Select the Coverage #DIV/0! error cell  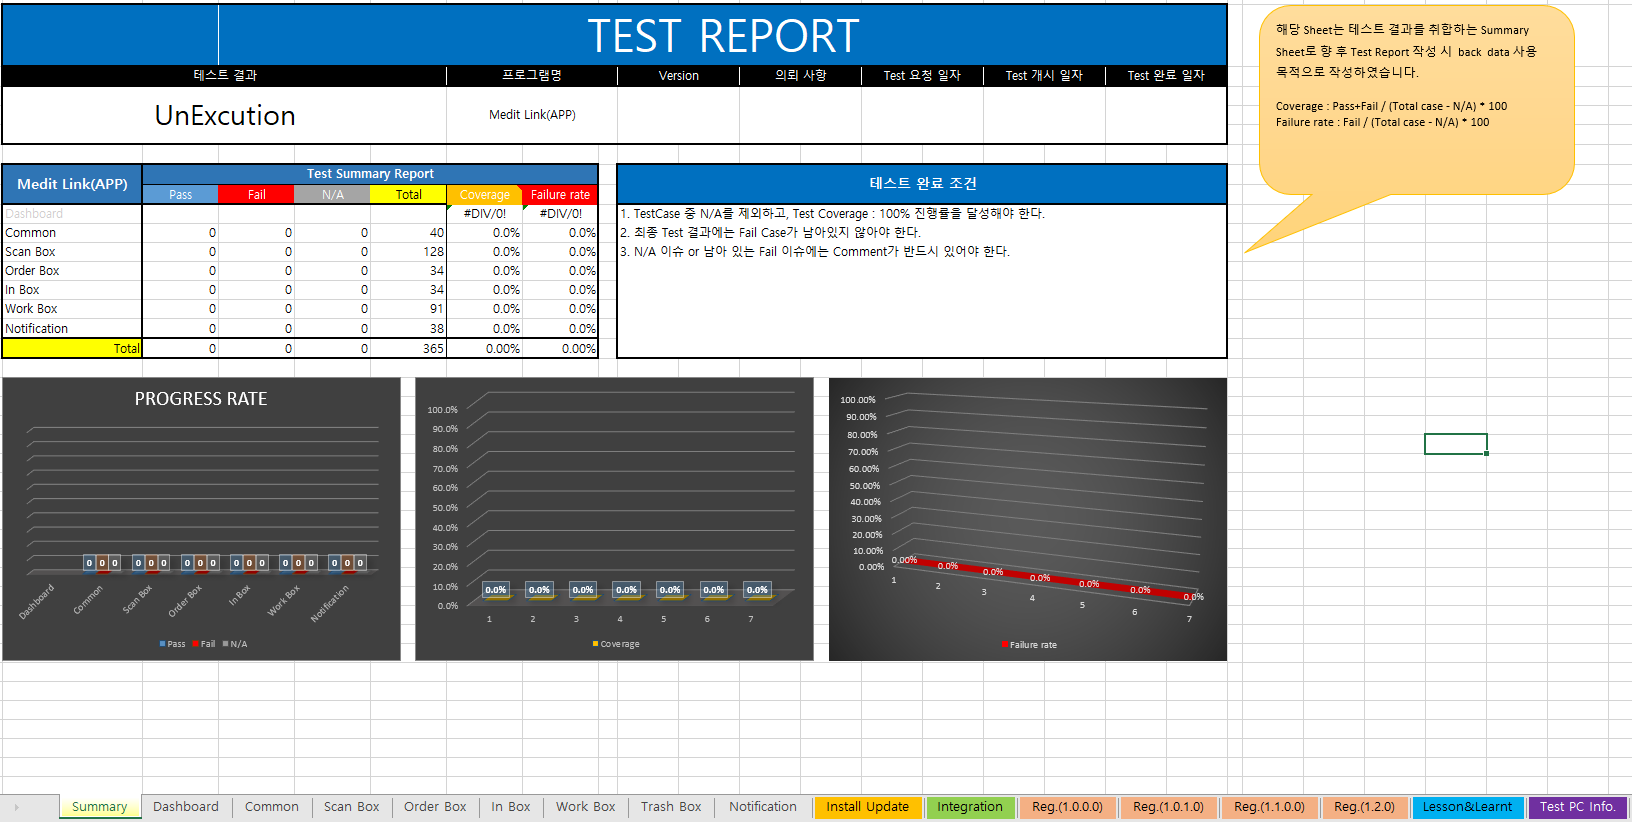(485, 214)
